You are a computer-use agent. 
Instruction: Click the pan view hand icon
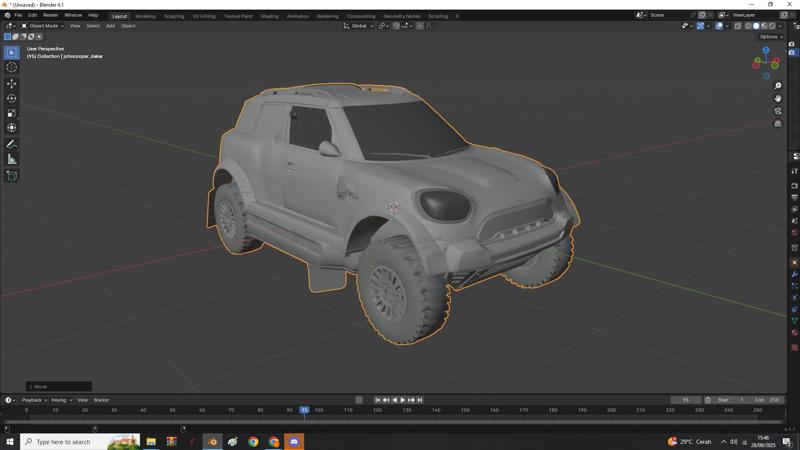778,98
